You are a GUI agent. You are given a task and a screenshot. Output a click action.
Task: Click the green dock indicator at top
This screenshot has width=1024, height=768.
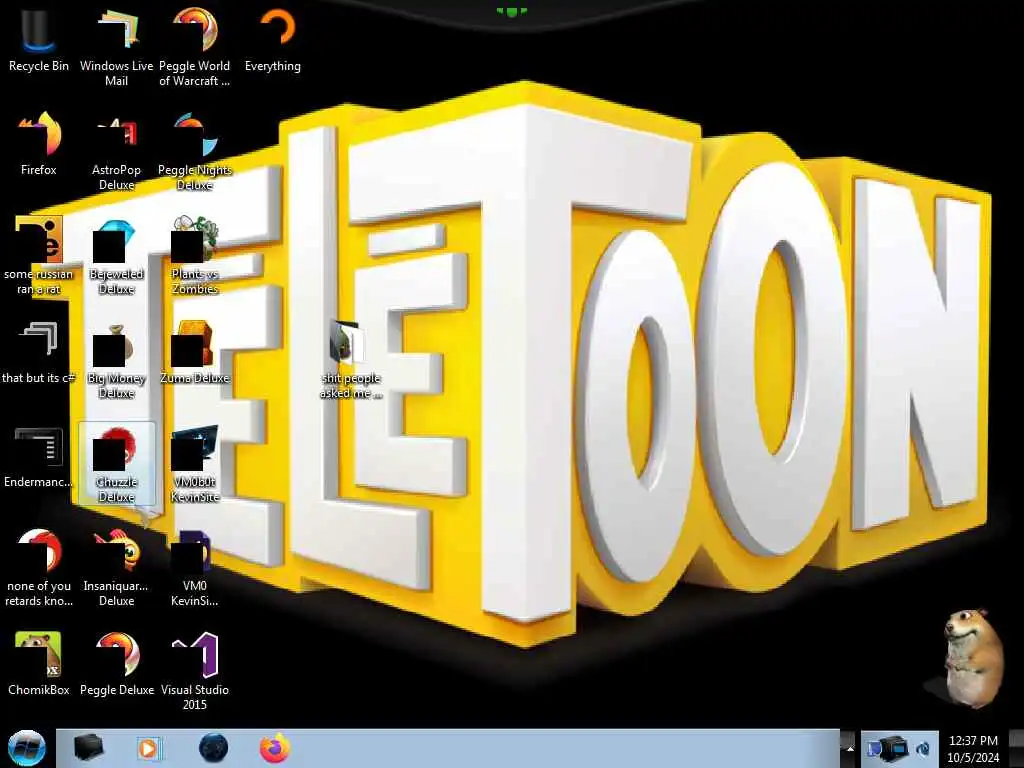click(x=512, y=11)
